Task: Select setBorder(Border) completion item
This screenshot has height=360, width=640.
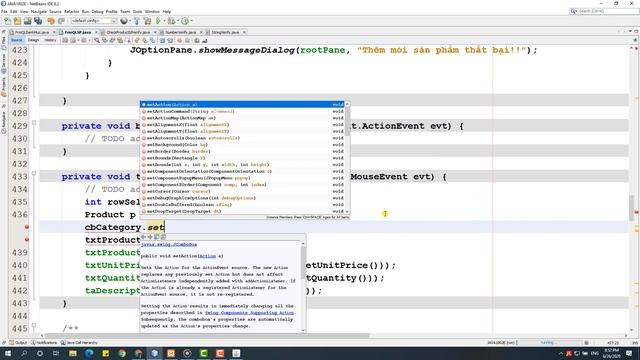Action: [243, 151]
